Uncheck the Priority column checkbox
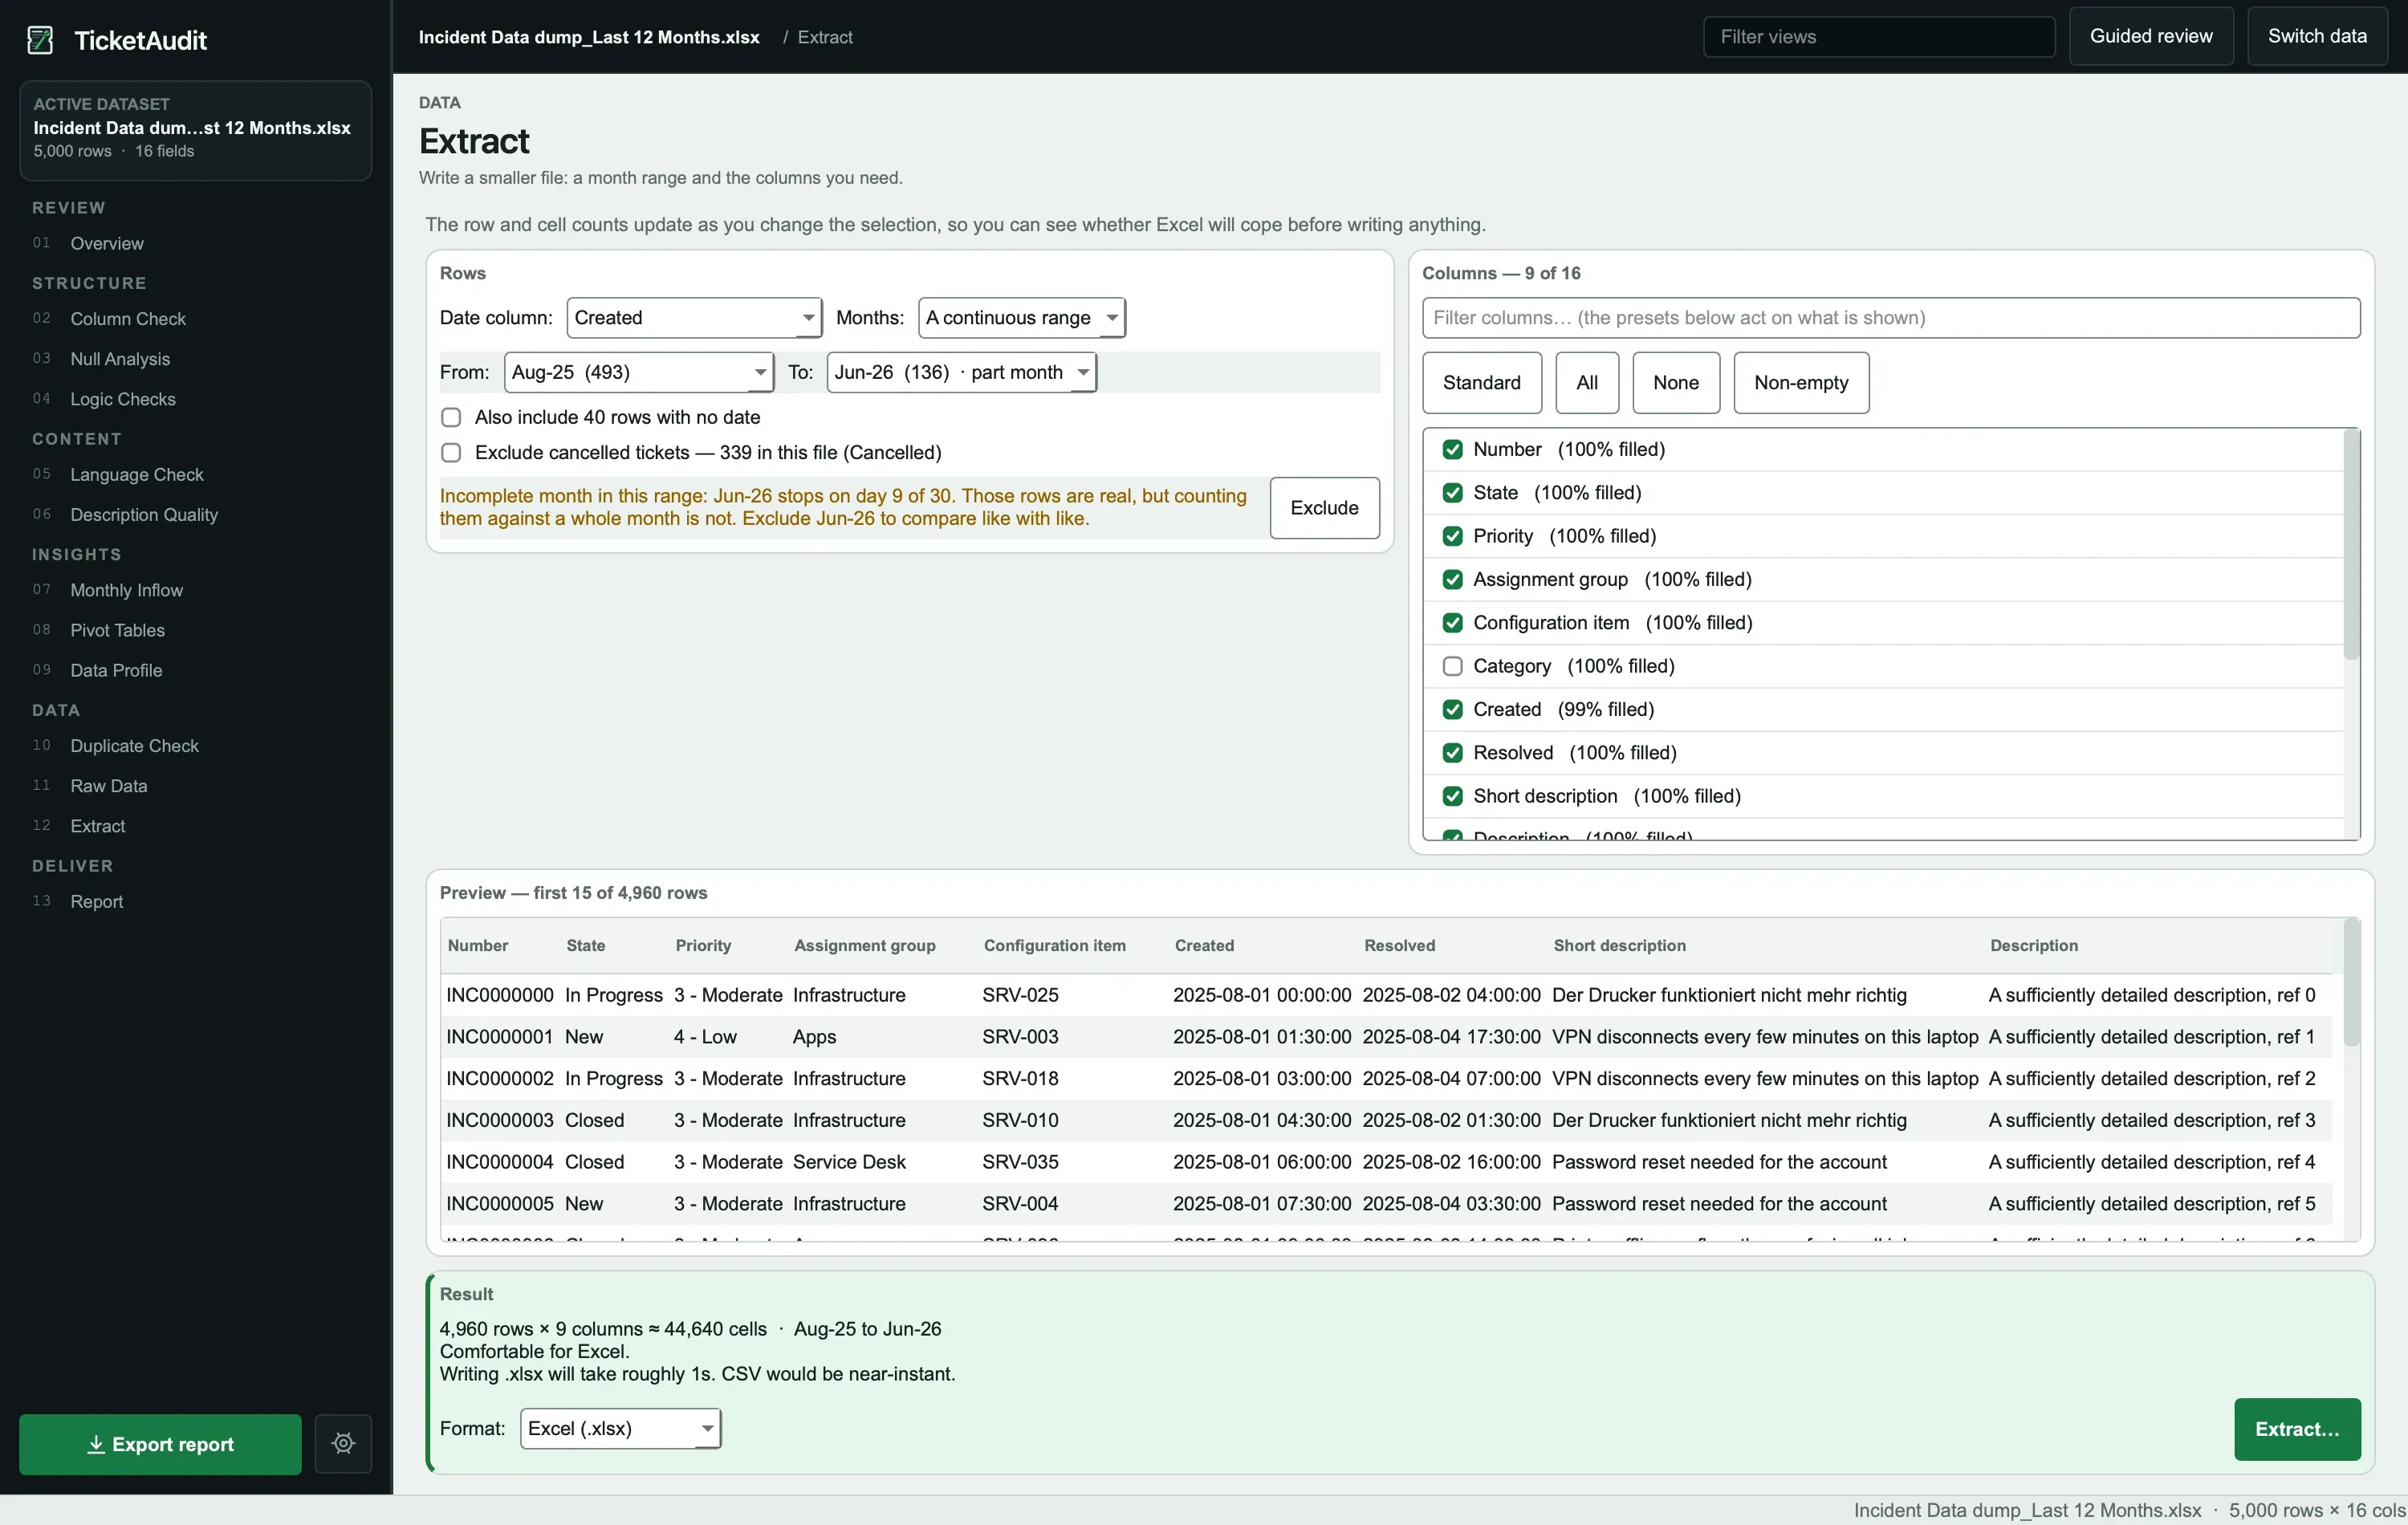The image size is (2408, 1525). click(1453, 536)
